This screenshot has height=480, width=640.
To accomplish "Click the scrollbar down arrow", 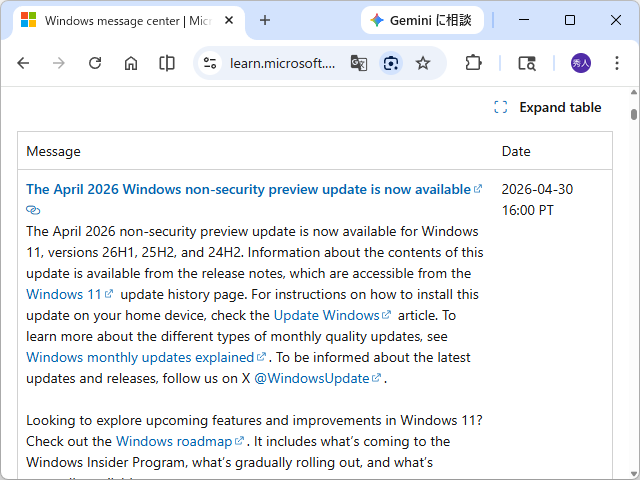I will pyautogui.click(x=633, y=473).
